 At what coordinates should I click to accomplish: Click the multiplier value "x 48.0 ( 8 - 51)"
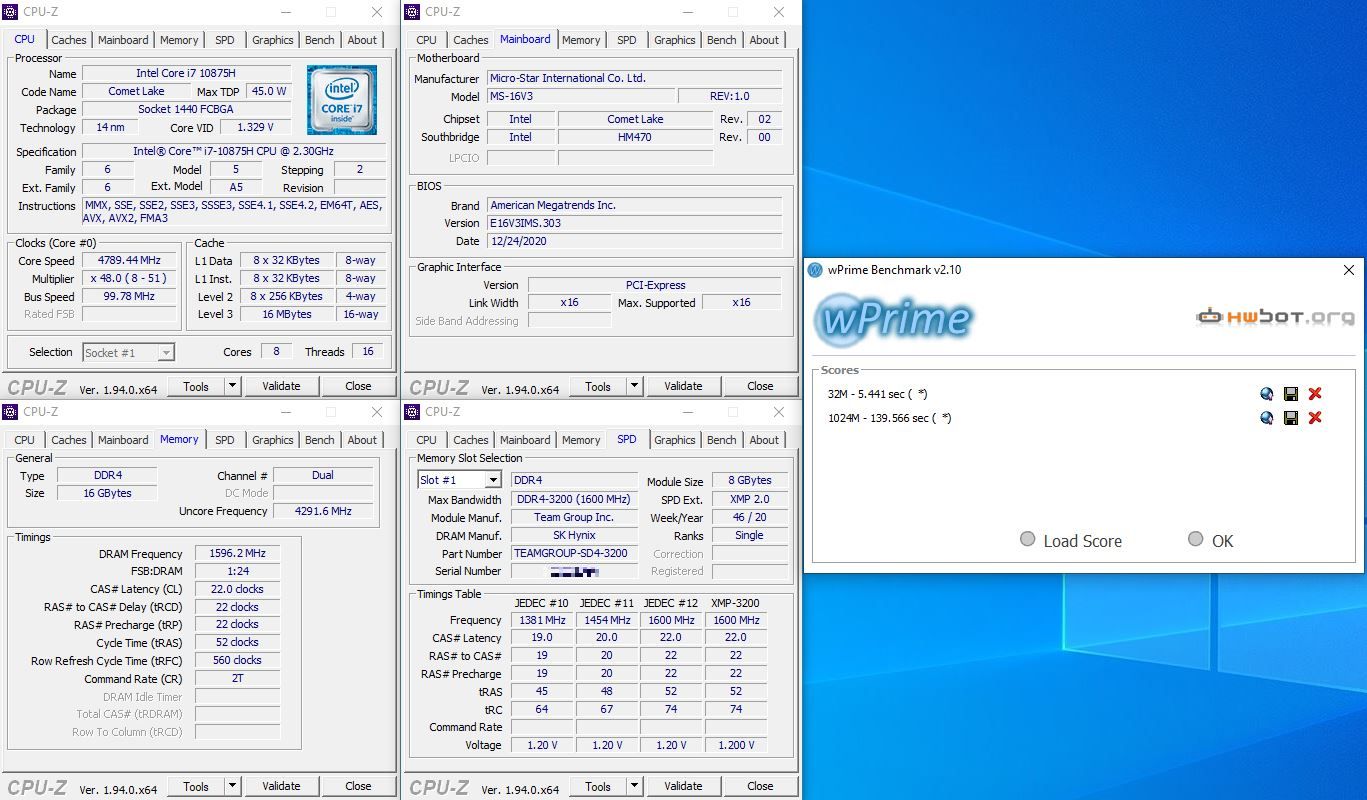point(129,279)
